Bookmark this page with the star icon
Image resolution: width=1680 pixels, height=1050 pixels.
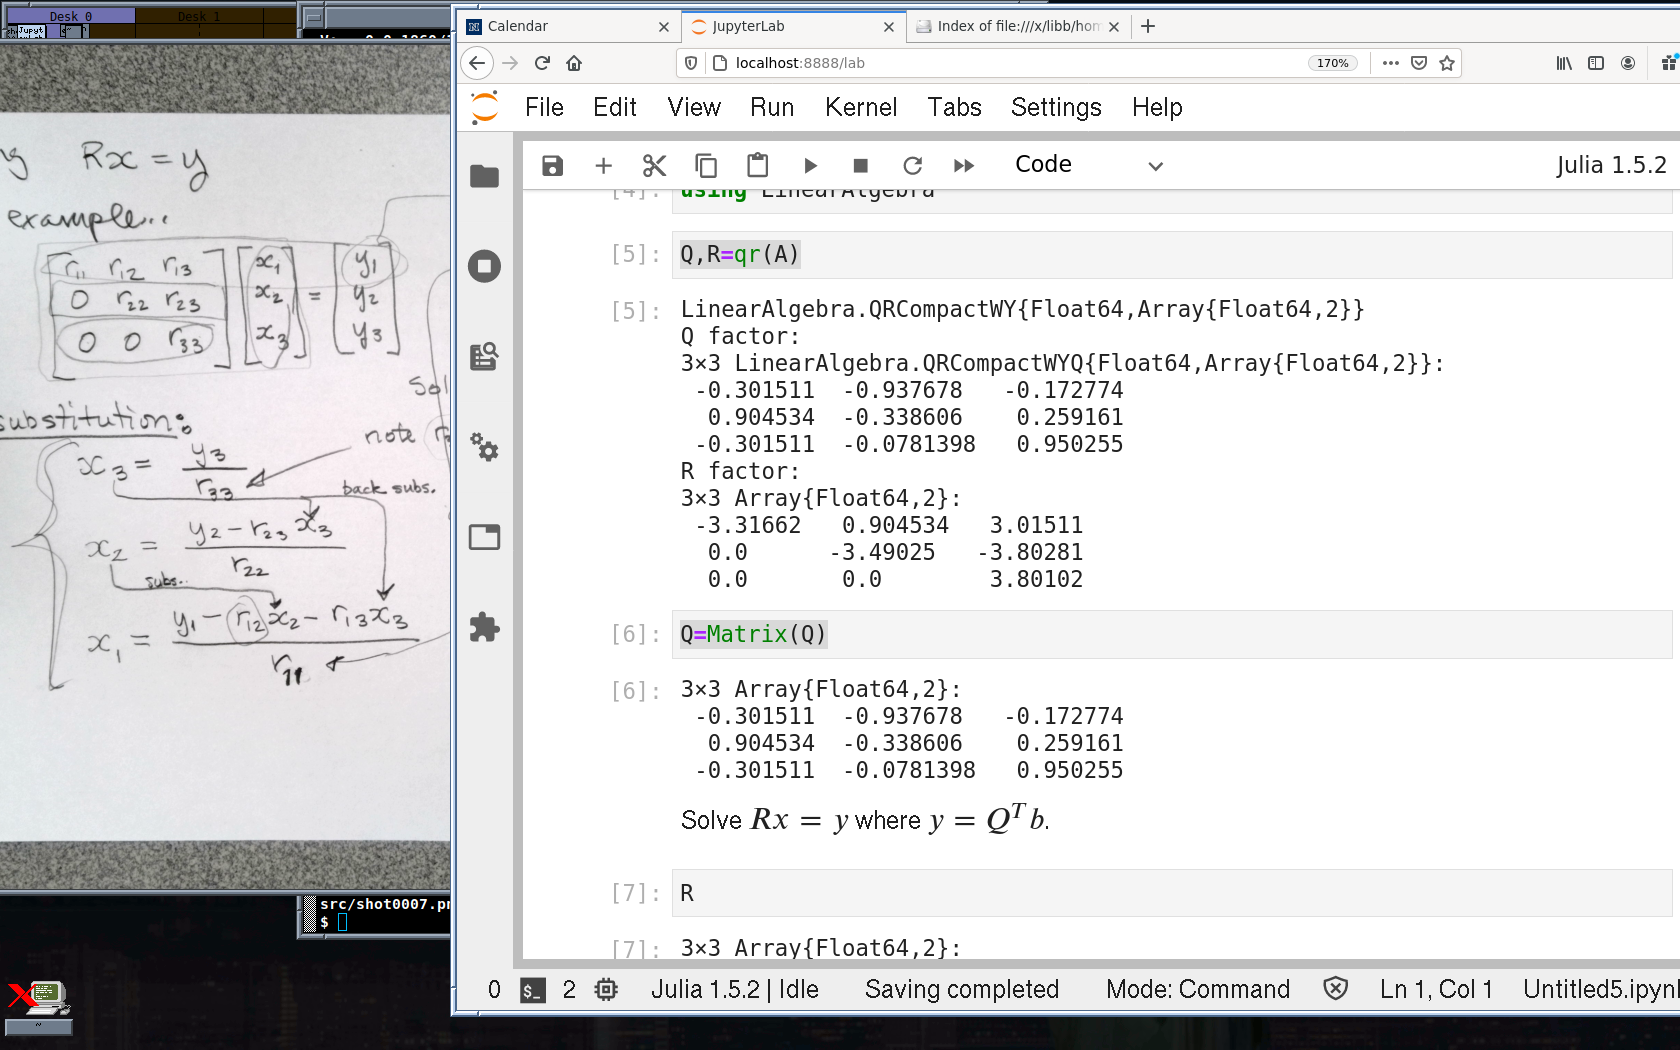1446,63
